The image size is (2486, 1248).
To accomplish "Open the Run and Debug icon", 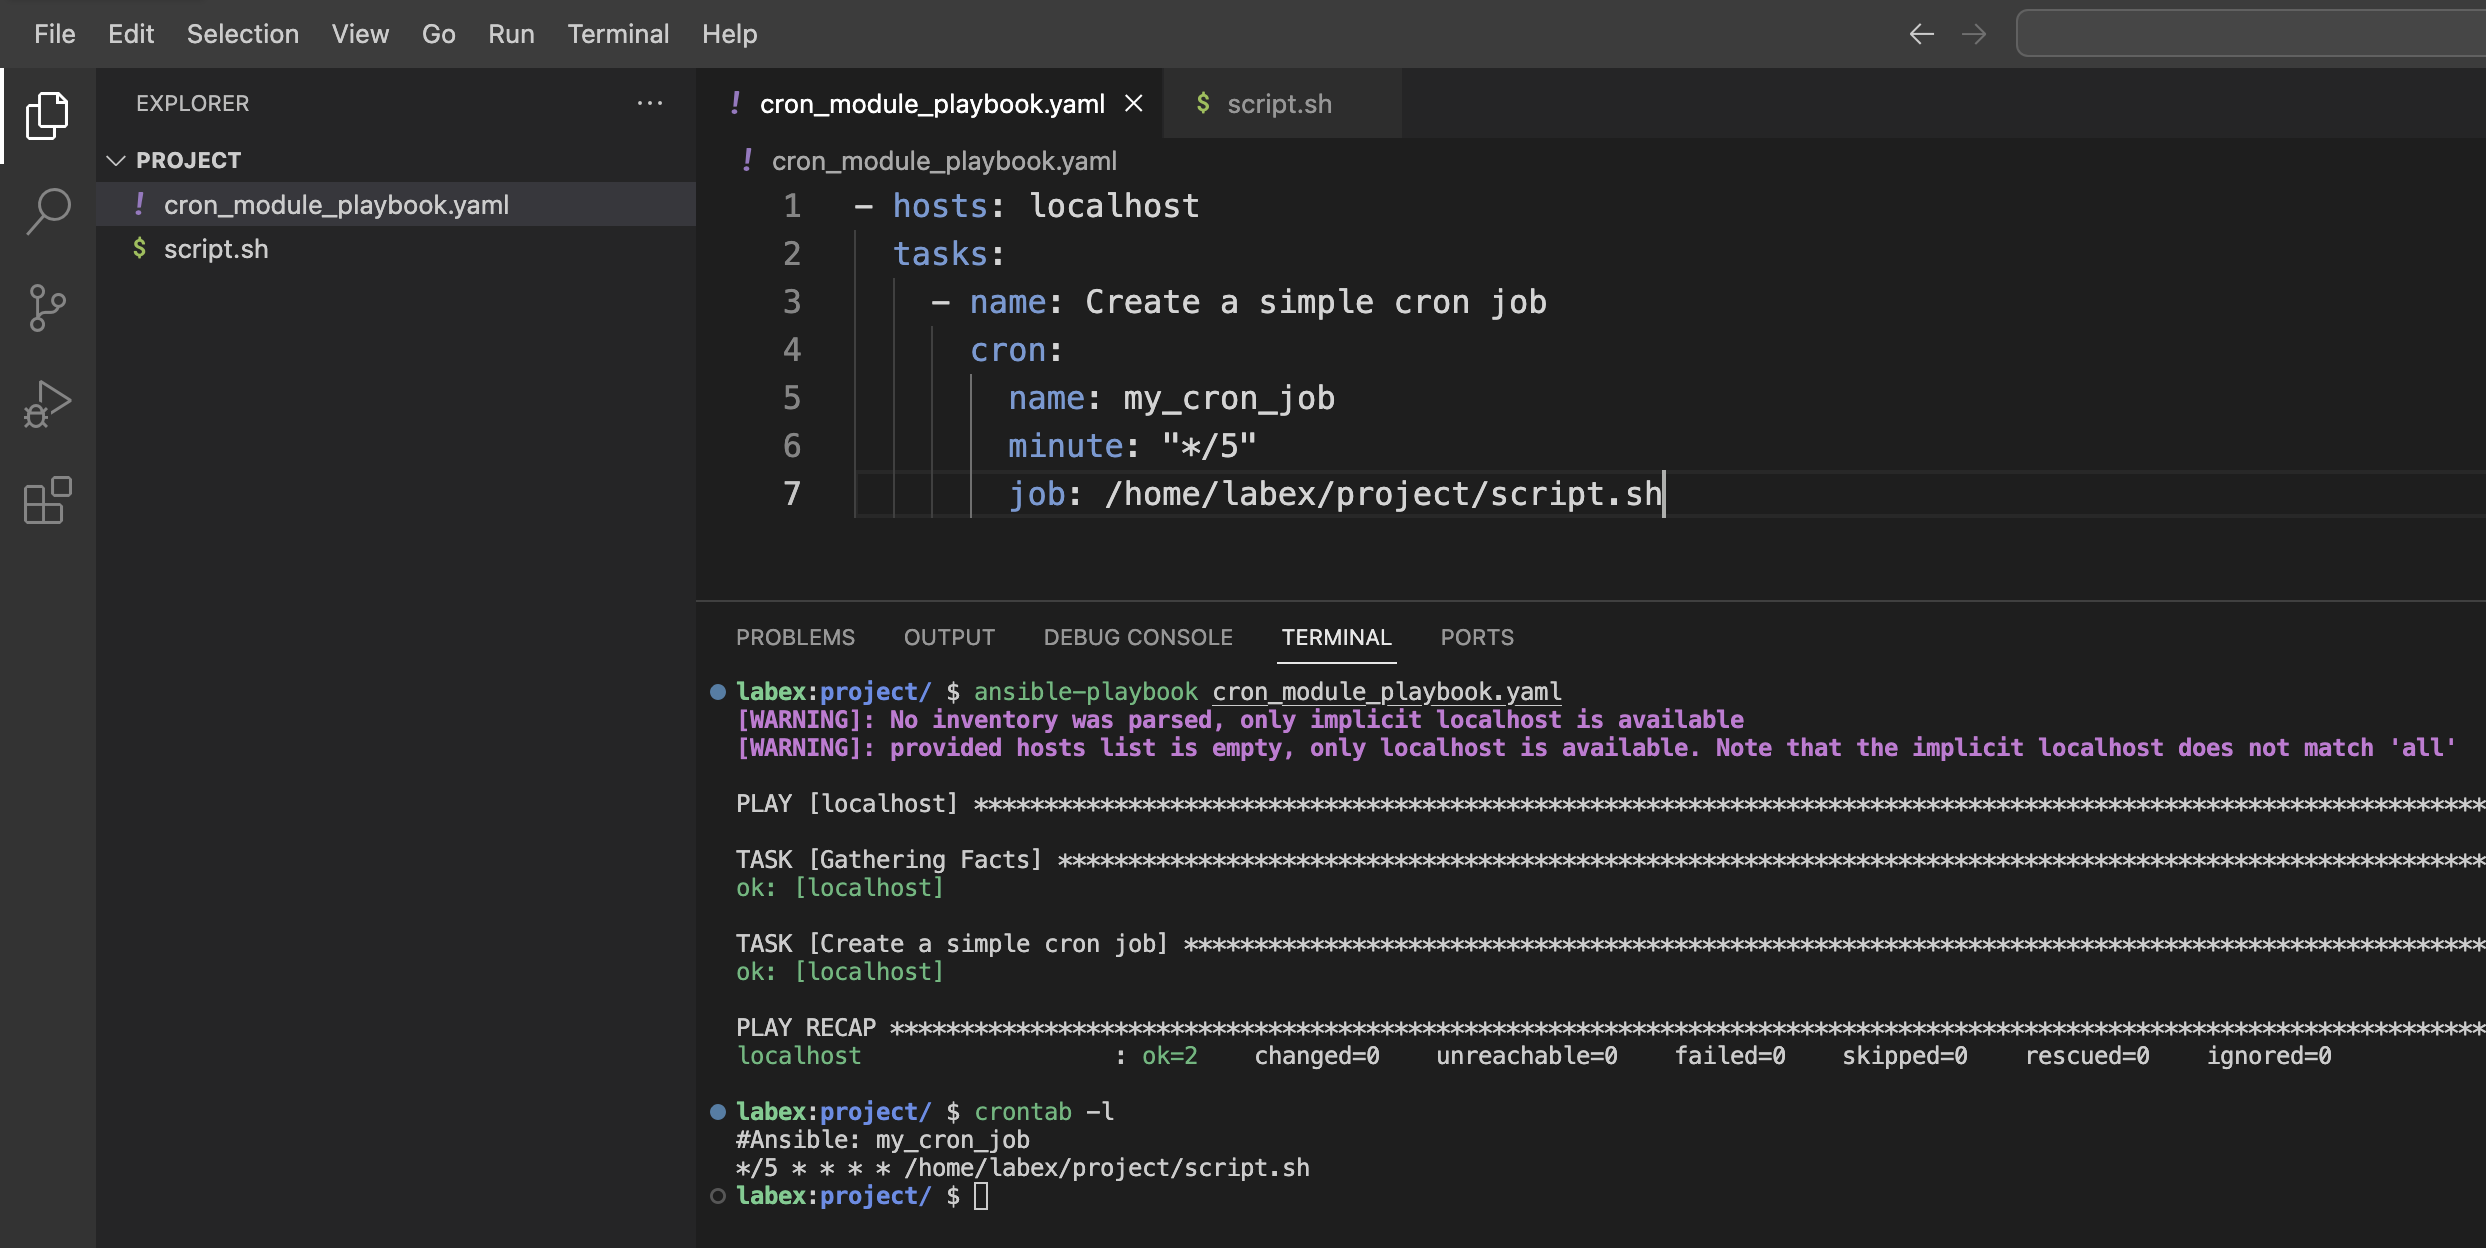I will click(47, 404).
